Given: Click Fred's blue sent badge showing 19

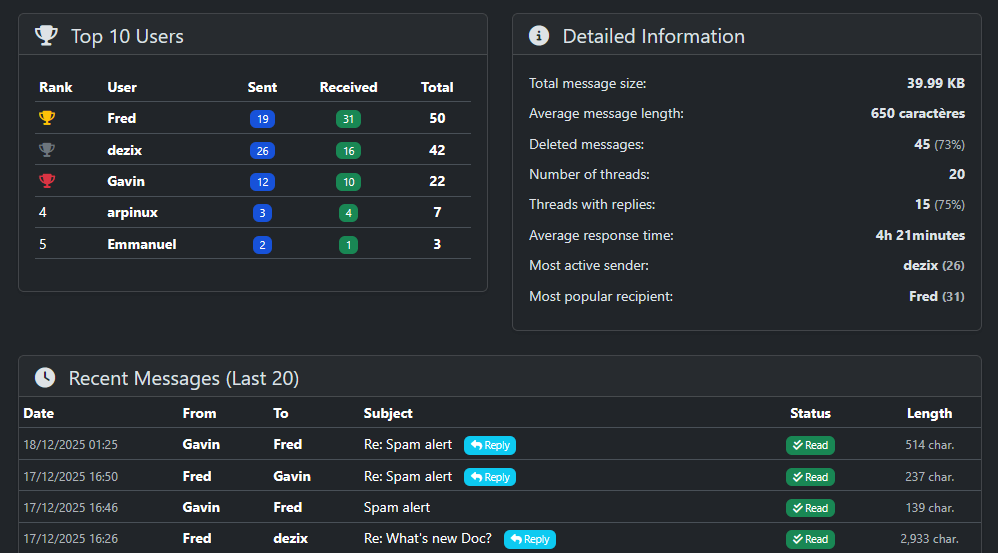Looking at the screenshot, I should coord(262,119).
